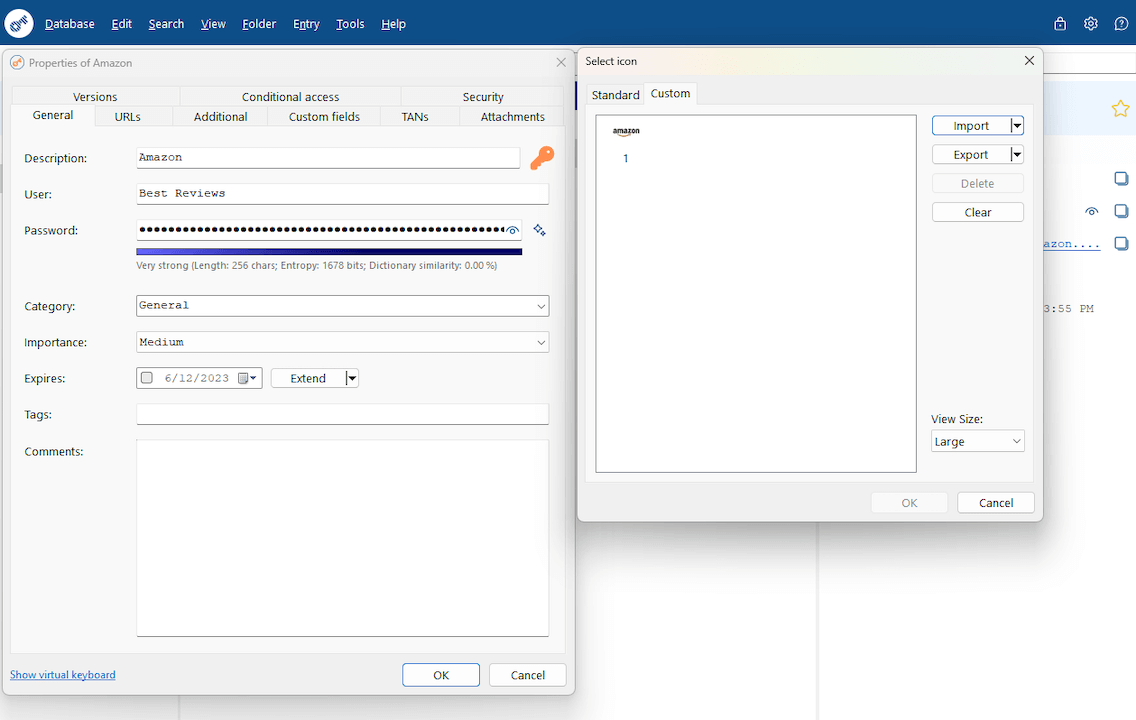Open the password generator sparkle icon
Viewport: 1136px width, 720px height.
point(539,231)
